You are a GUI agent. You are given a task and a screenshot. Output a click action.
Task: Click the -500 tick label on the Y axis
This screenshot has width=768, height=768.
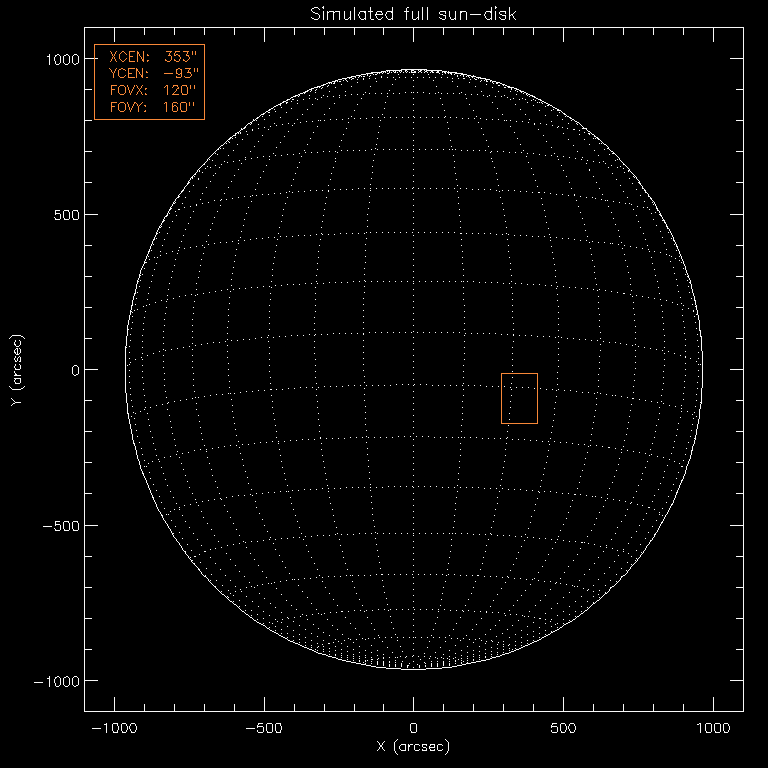pos(60,525)
